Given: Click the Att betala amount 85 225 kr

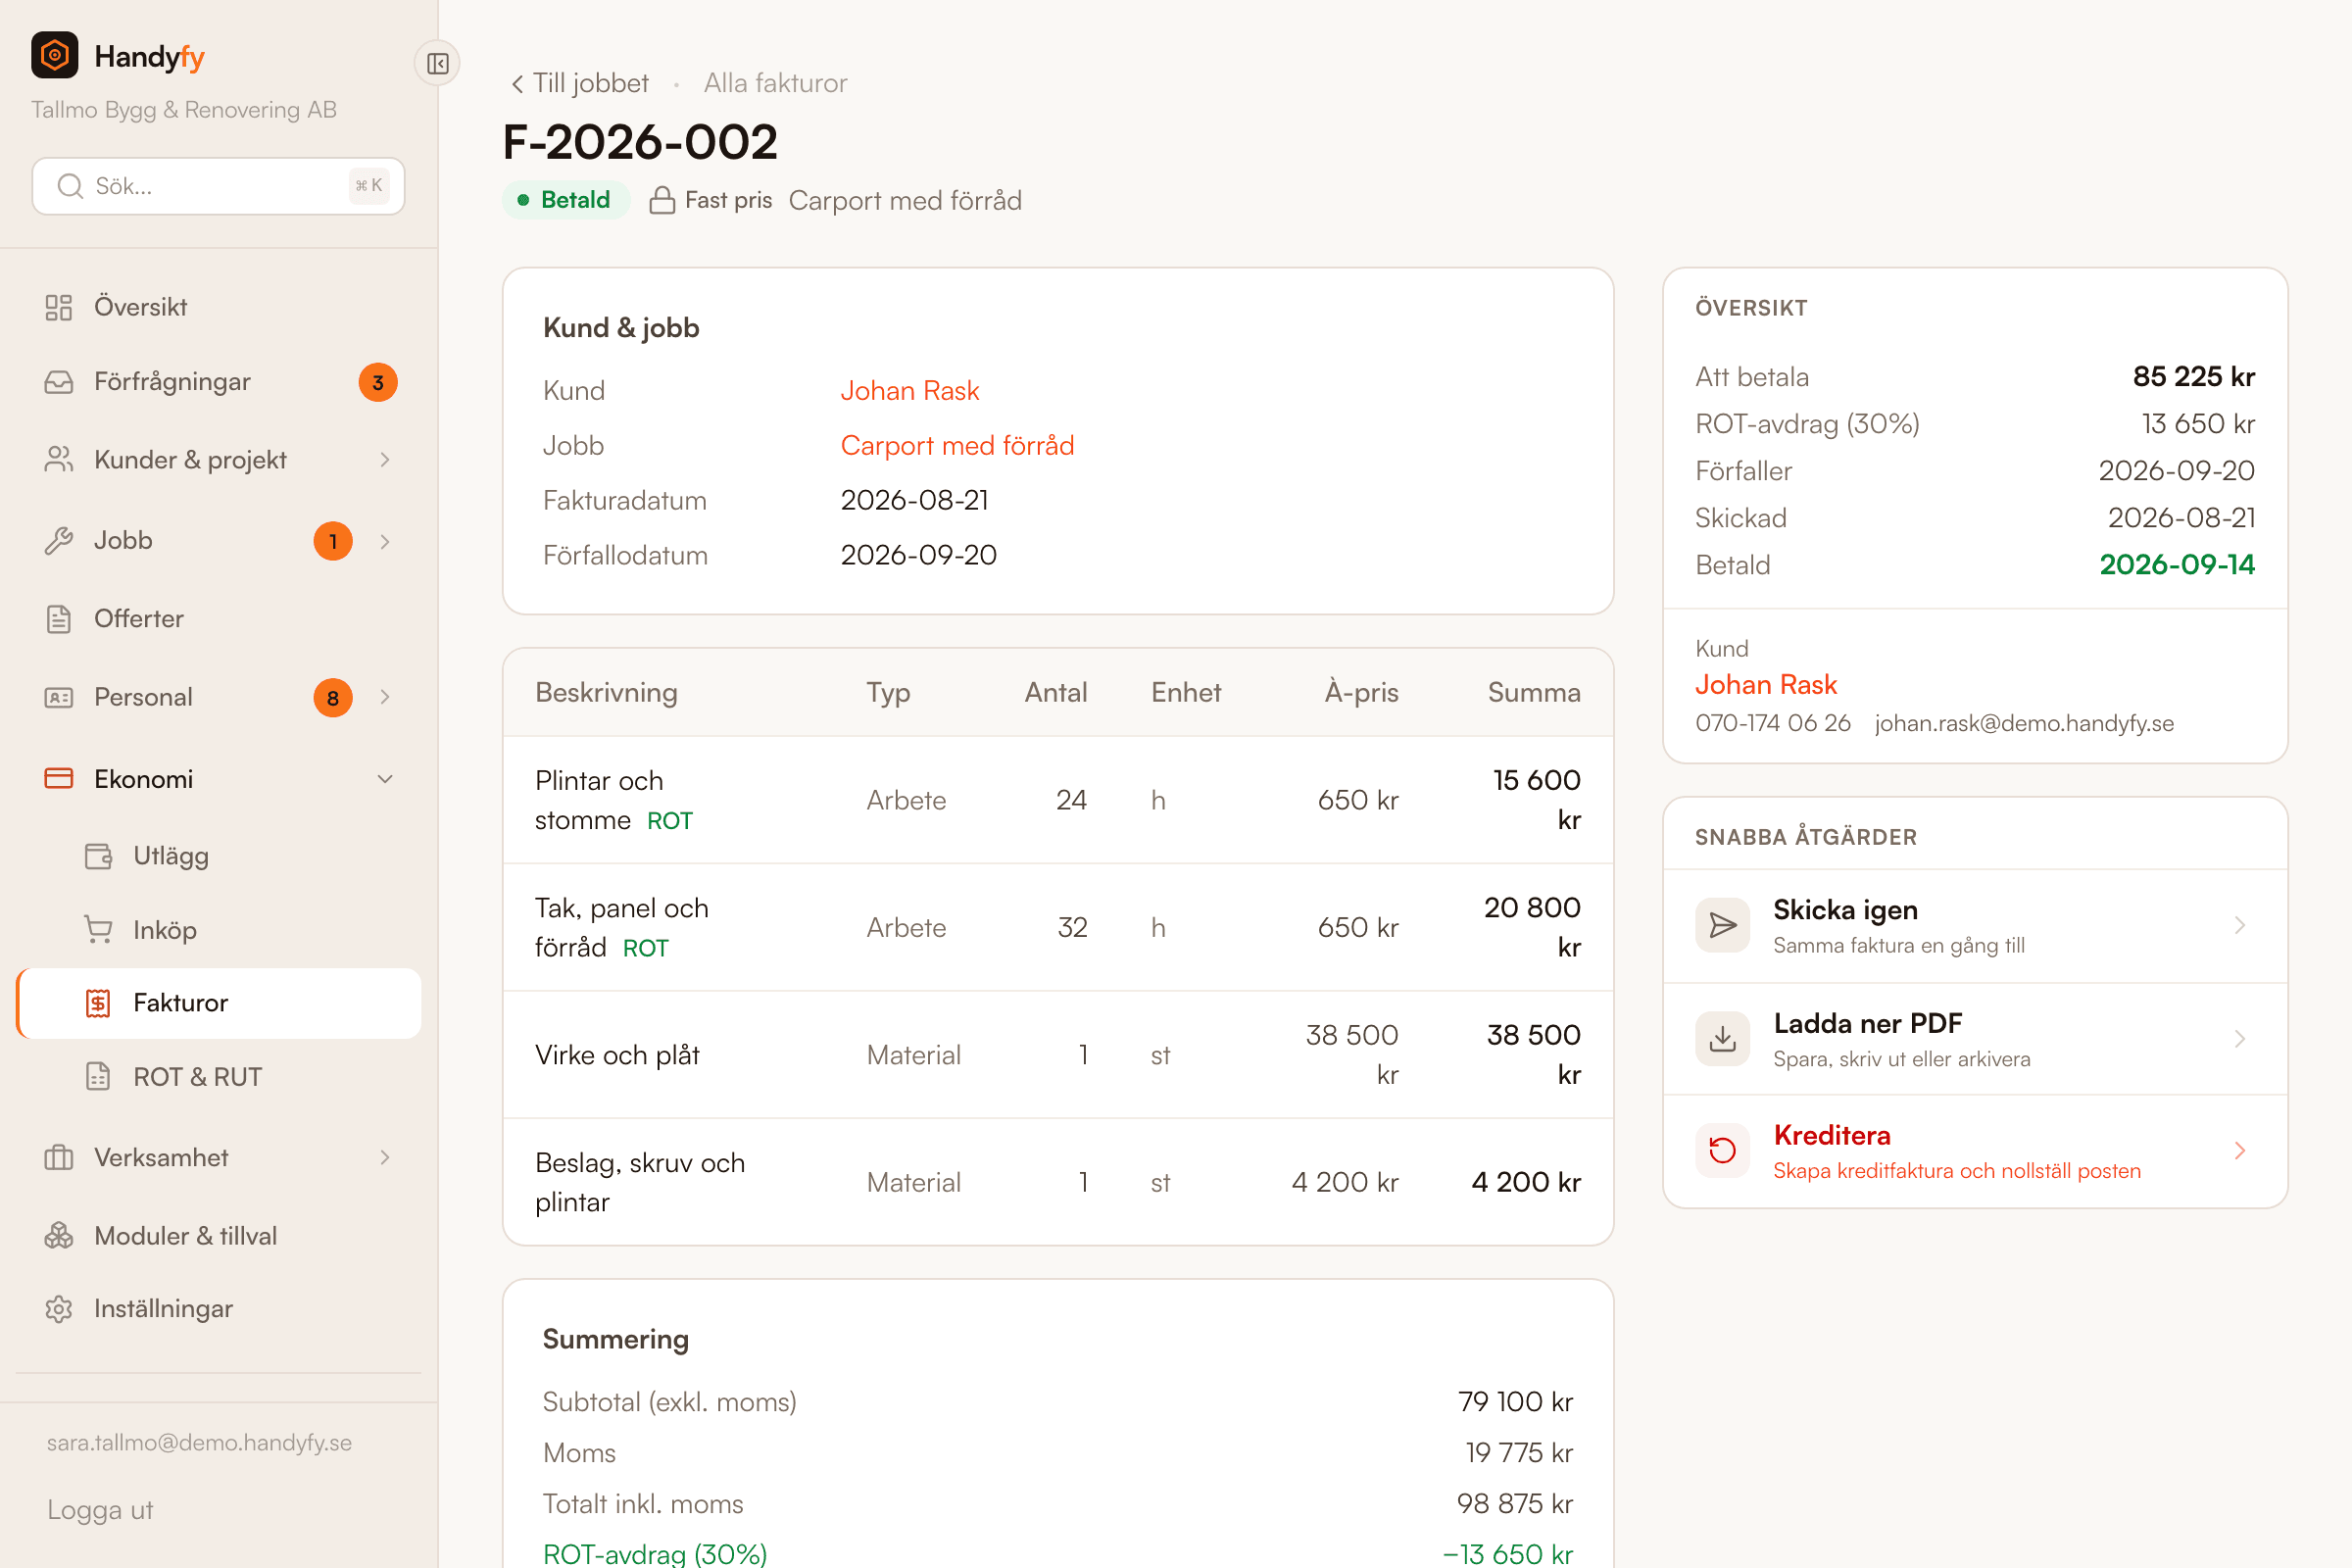Looking at the screenshot, I should coord(2193,377).
